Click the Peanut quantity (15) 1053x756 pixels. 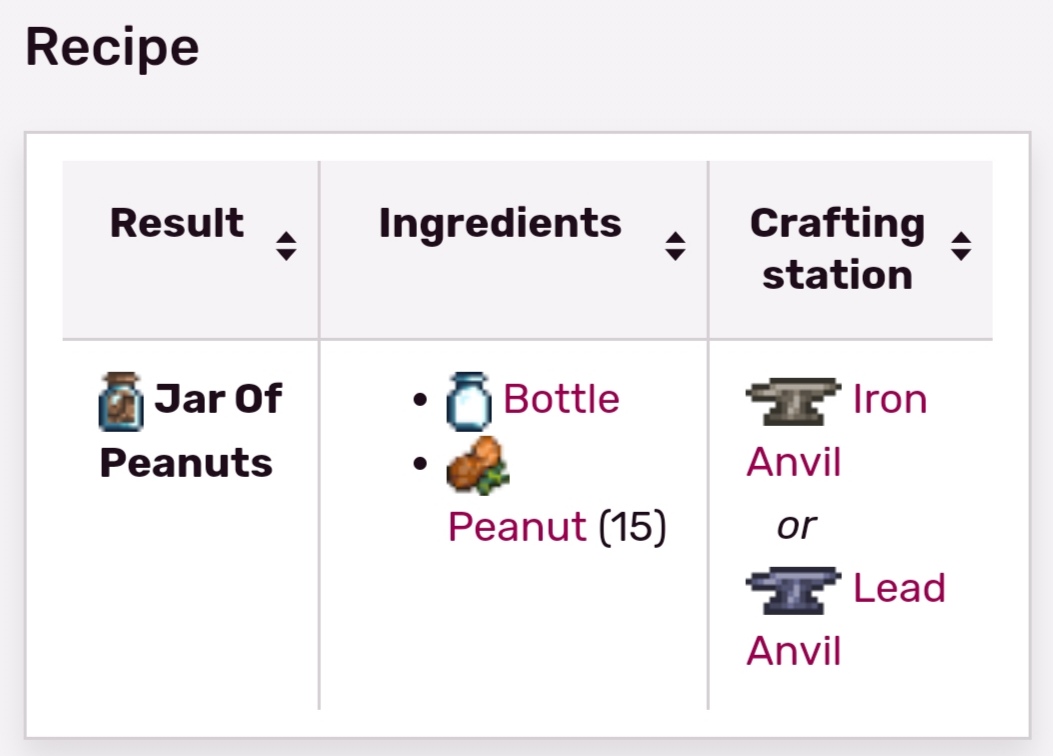pos(632,526)
